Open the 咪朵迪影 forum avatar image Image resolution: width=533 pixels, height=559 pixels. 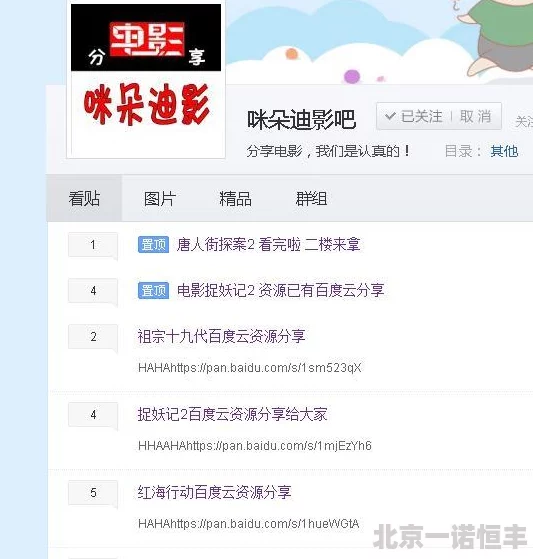coord(146,79)
